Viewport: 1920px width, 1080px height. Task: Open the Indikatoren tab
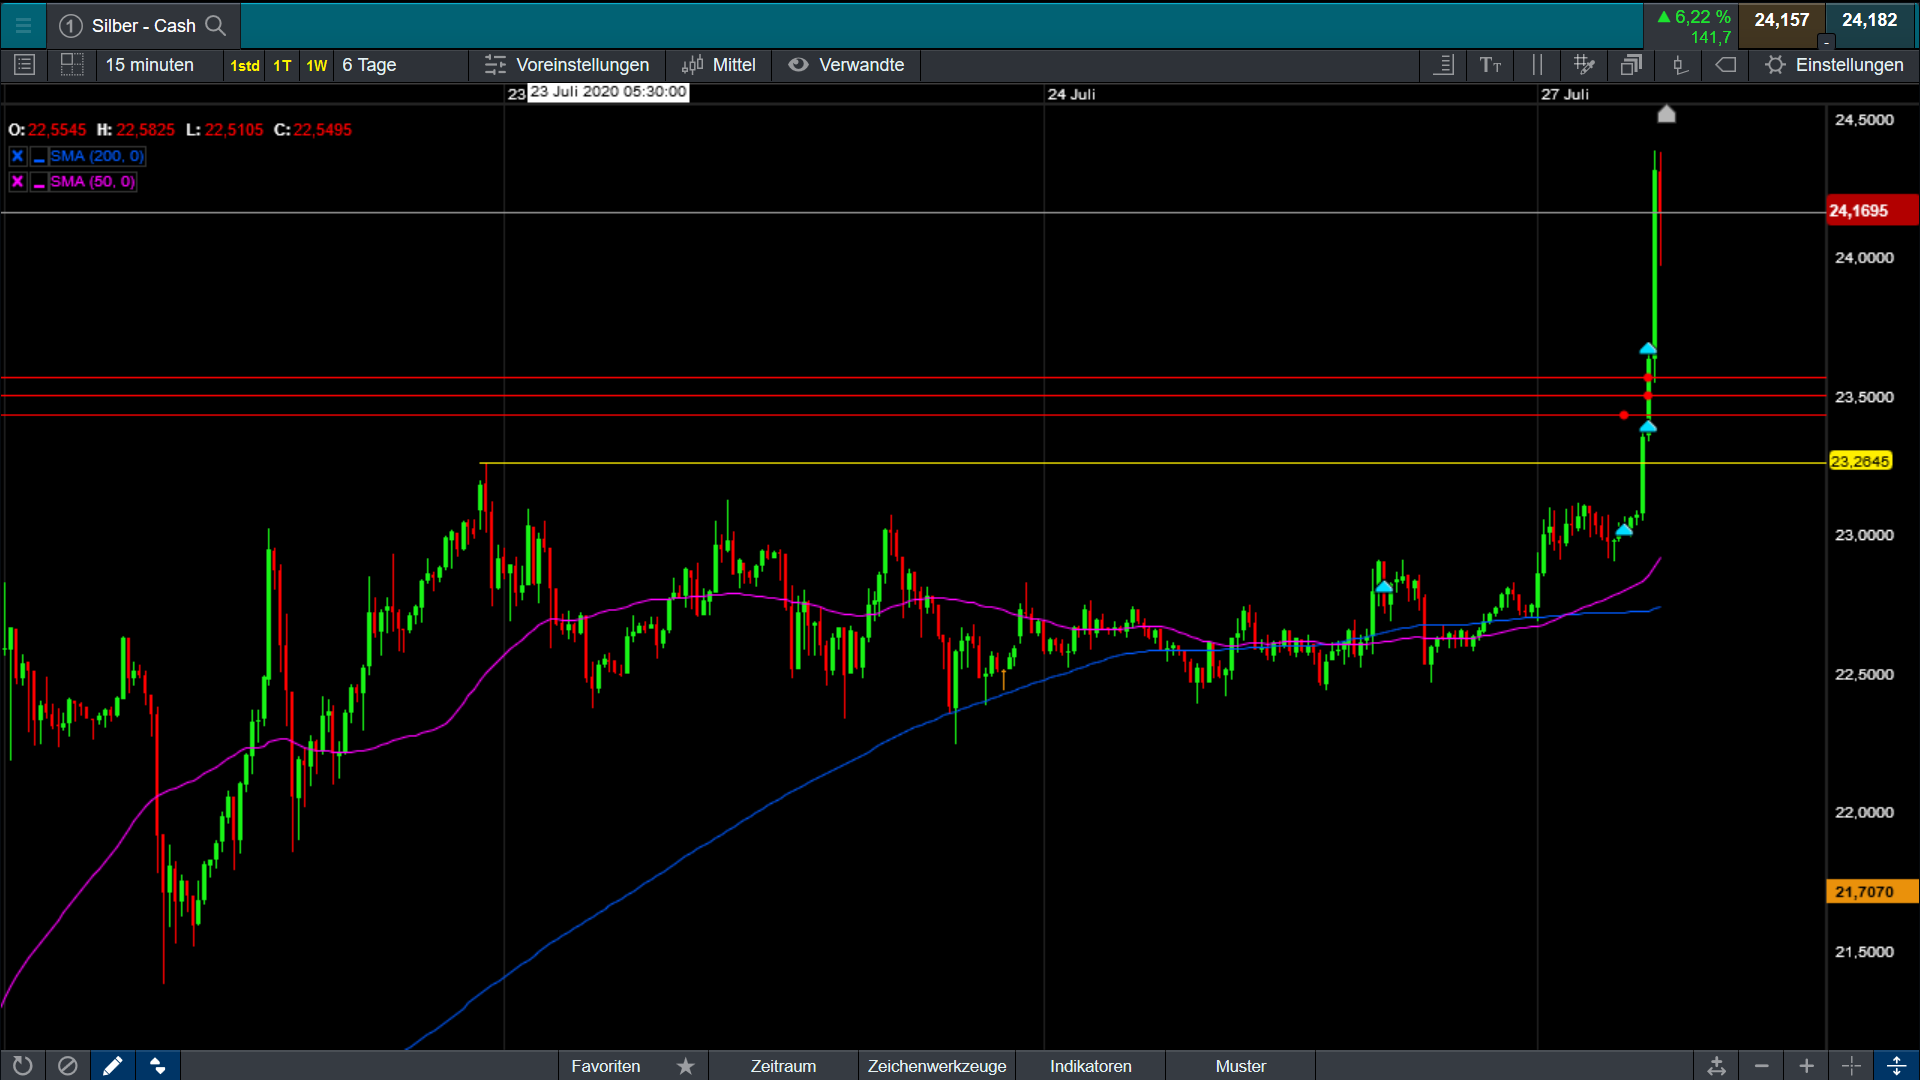[x=1090, y=1066]
